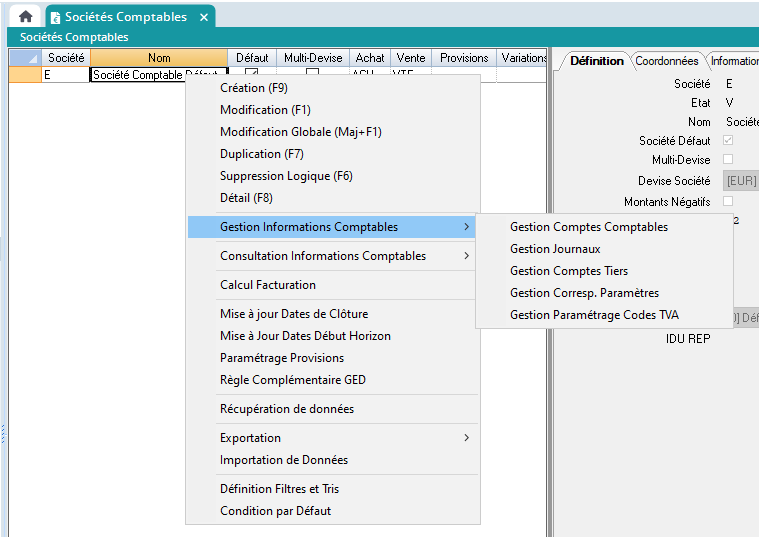Open Gestion Comptes Tiers
This screenshot has height=537, width=759.
coord(569,271)
